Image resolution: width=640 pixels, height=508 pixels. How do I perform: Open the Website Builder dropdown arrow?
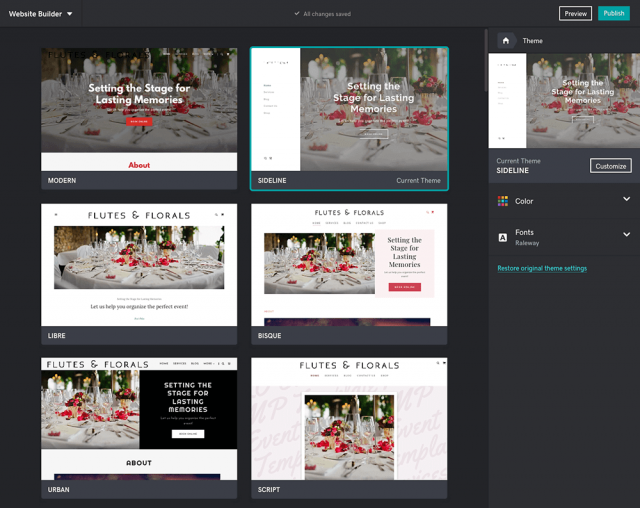[70, 14]
